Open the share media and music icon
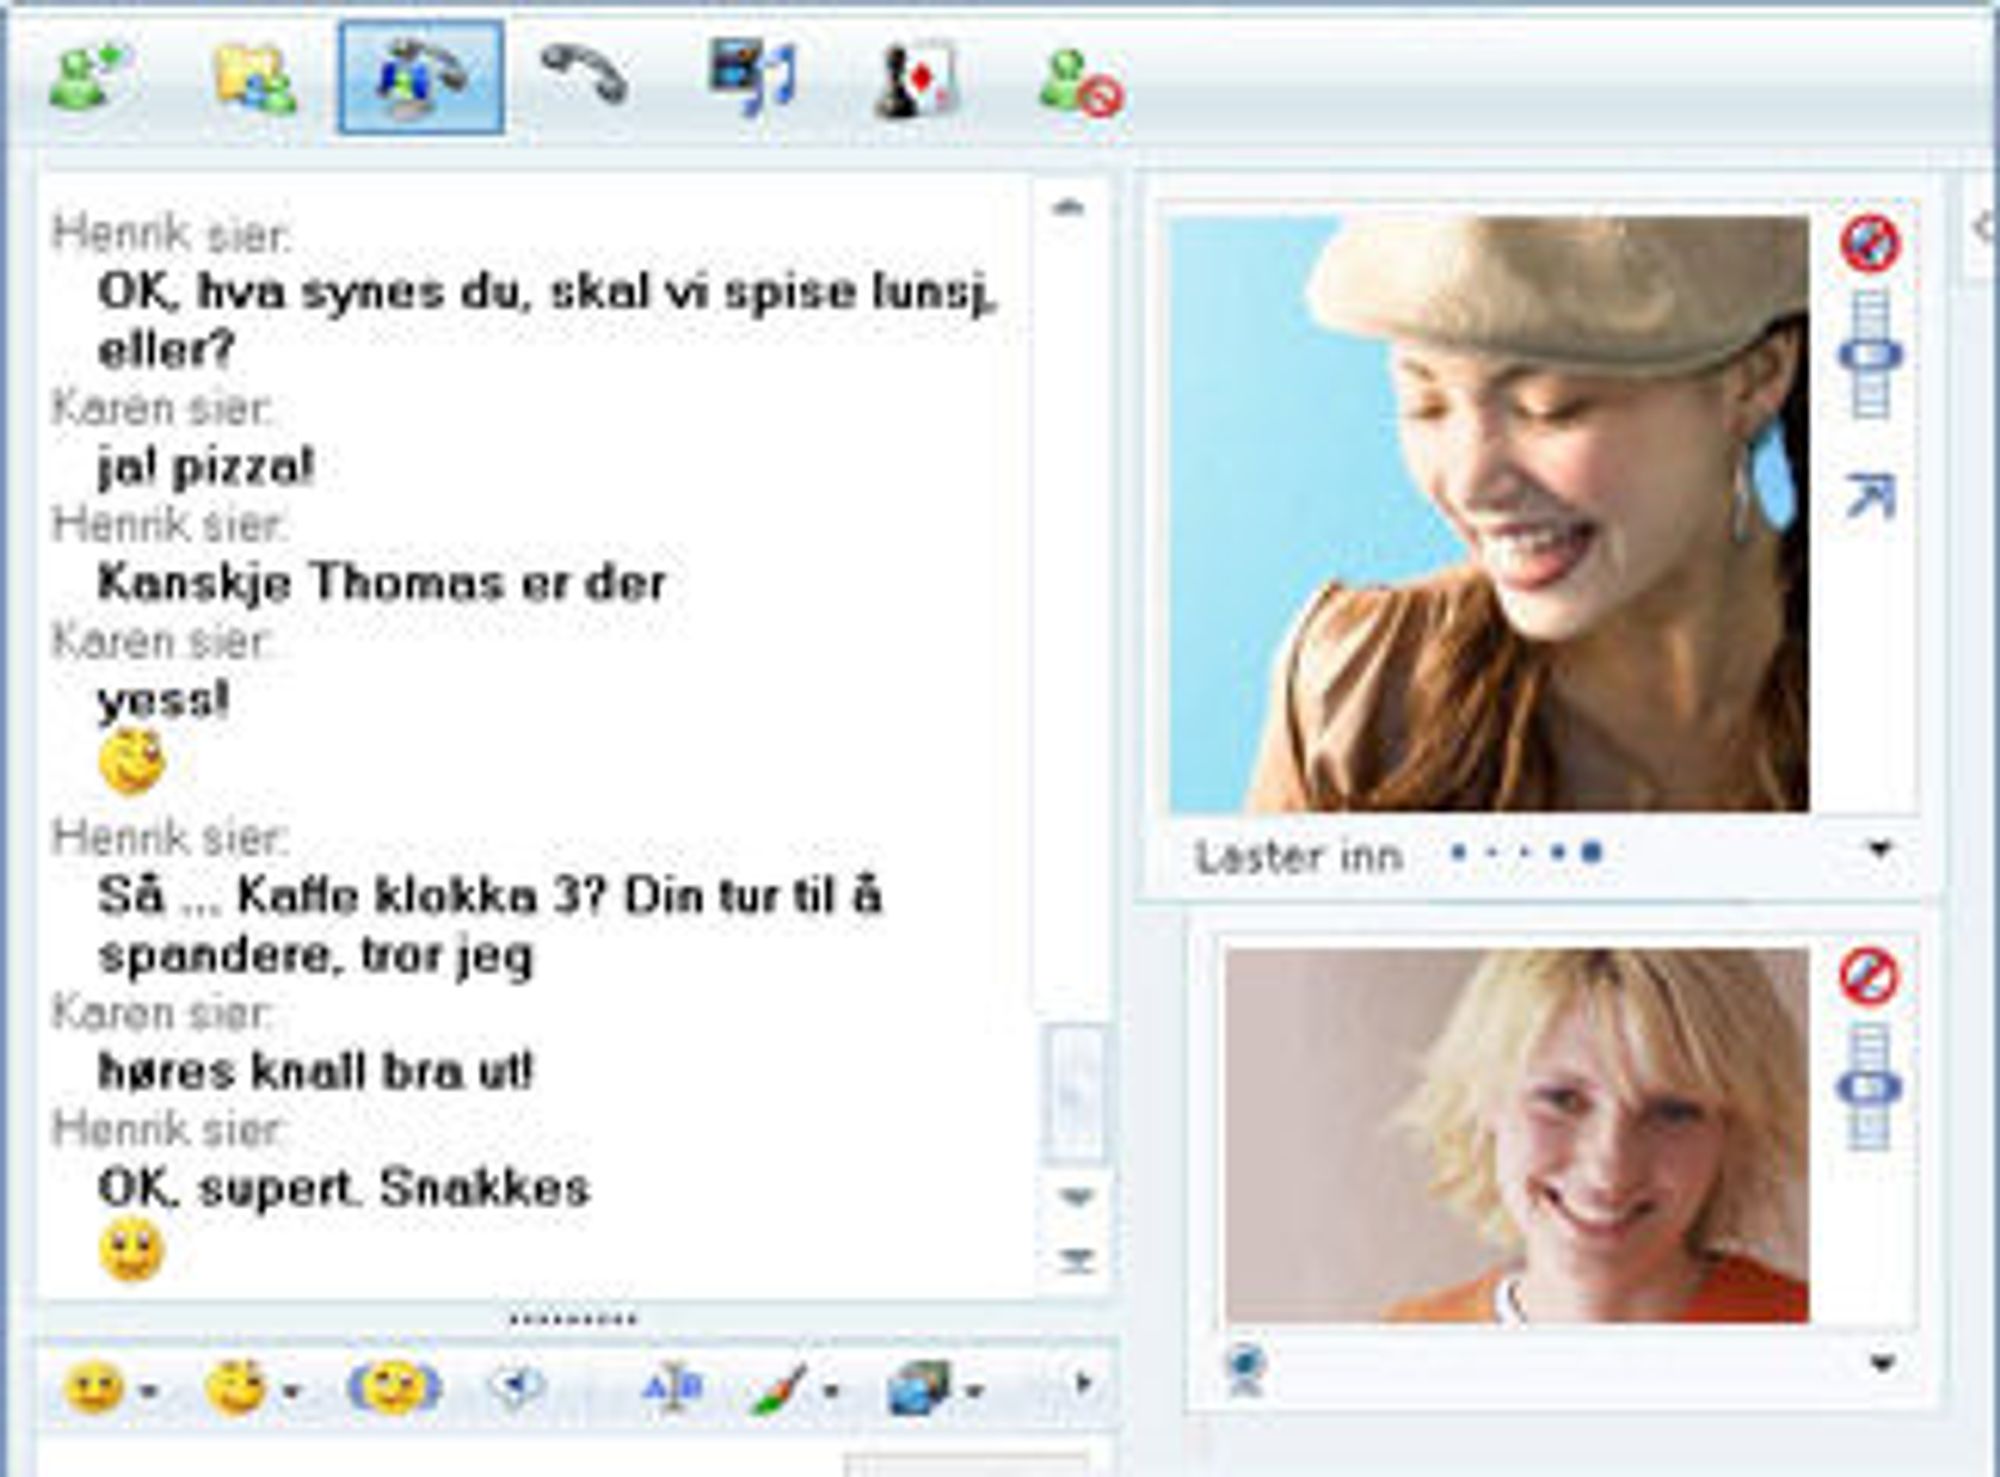 (x=752, y=78)
